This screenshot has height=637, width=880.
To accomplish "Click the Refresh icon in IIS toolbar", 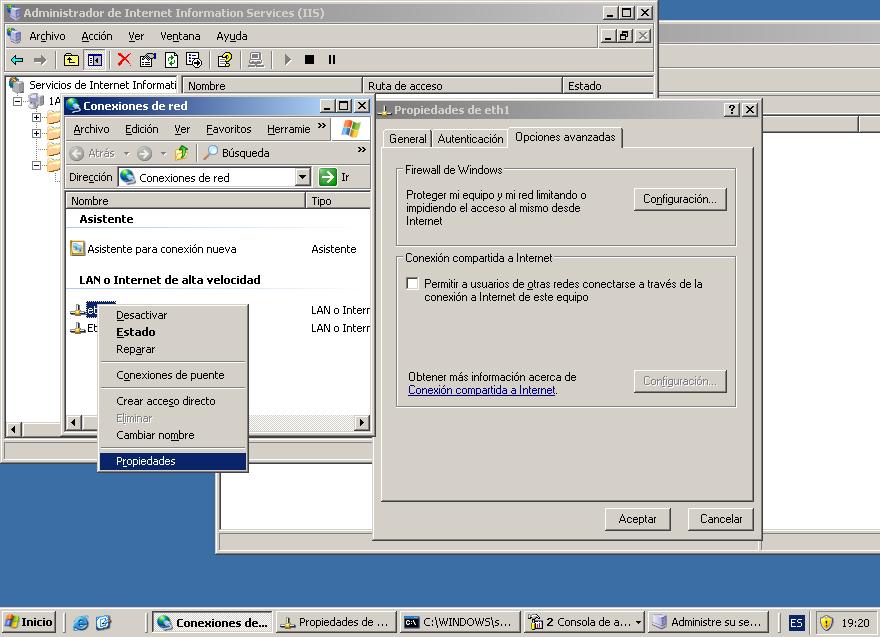I will (172, 60).
